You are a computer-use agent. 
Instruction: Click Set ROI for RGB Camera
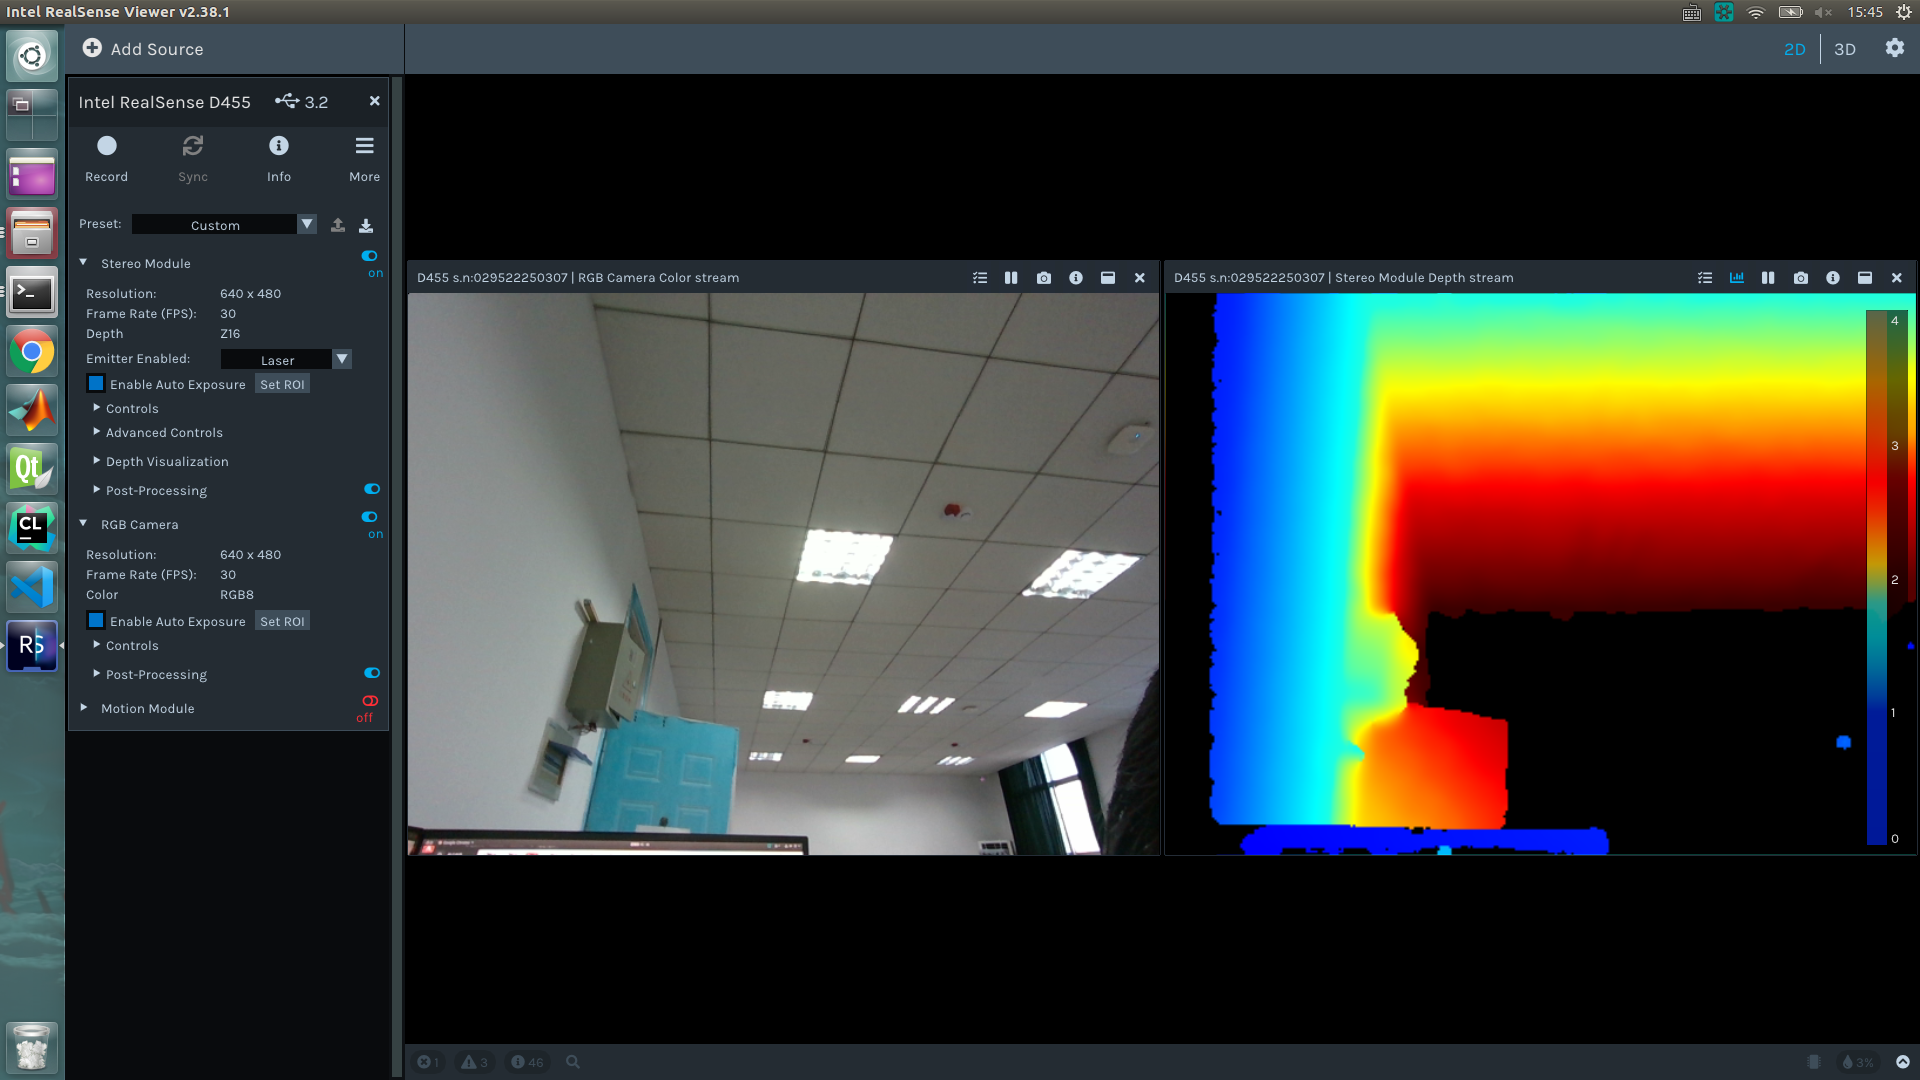(x=282, y=621)
